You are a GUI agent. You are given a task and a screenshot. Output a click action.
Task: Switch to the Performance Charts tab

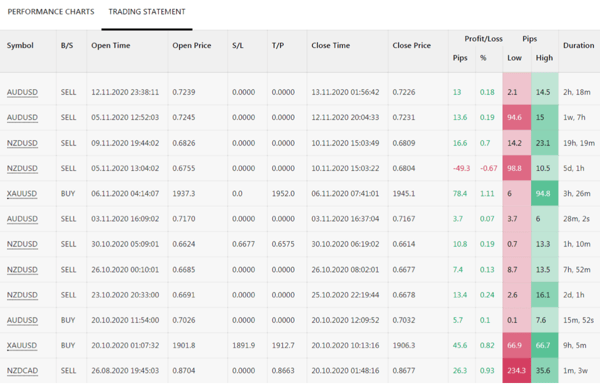coord(51,12)
